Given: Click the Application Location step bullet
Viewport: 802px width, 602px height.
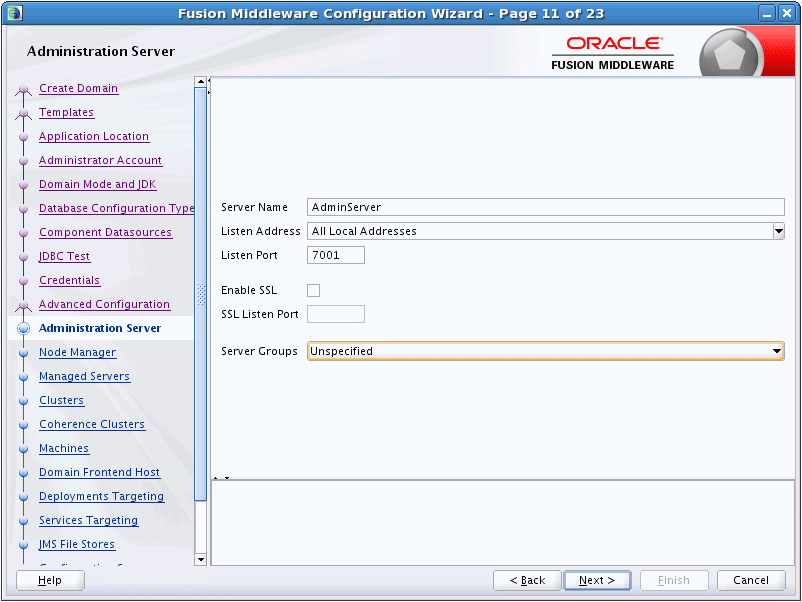Looking at the screenshot, I should [x=23, y=137].
